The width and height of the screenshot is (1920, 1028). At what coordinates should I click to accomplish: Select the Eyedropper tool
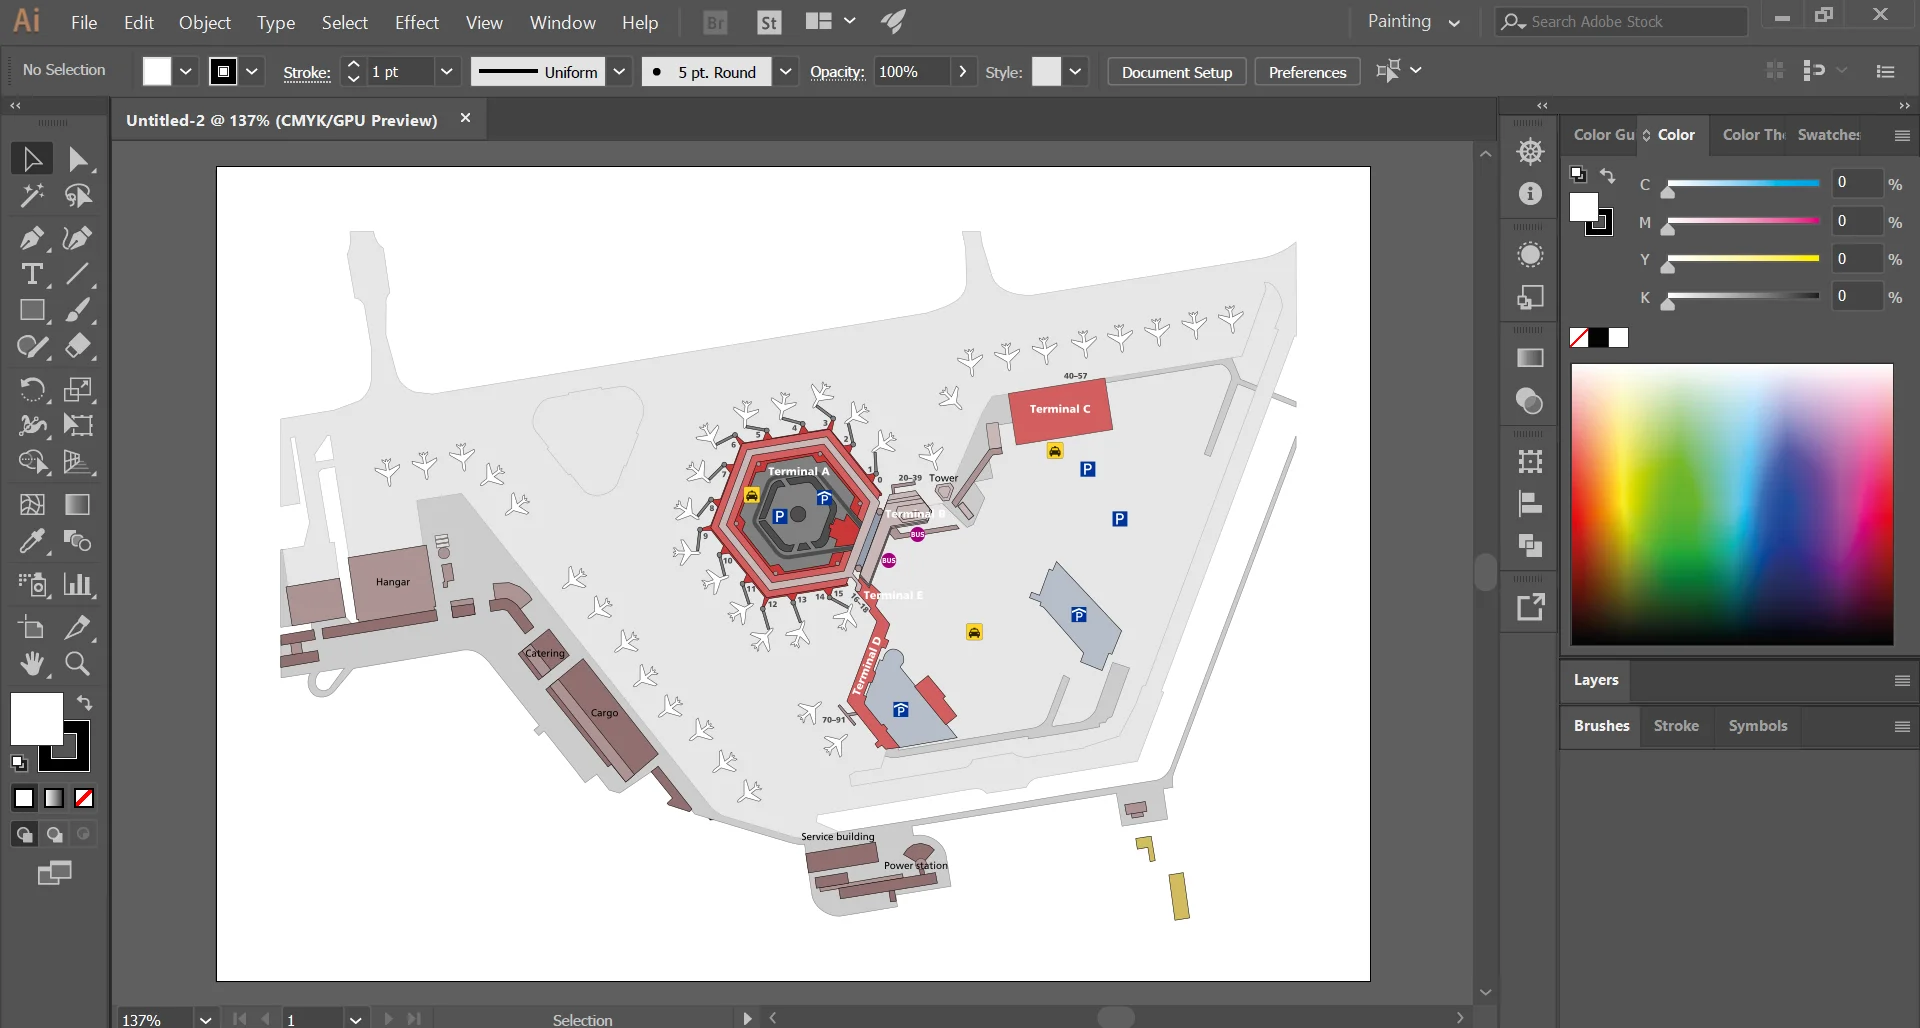[x=33, y=541]
